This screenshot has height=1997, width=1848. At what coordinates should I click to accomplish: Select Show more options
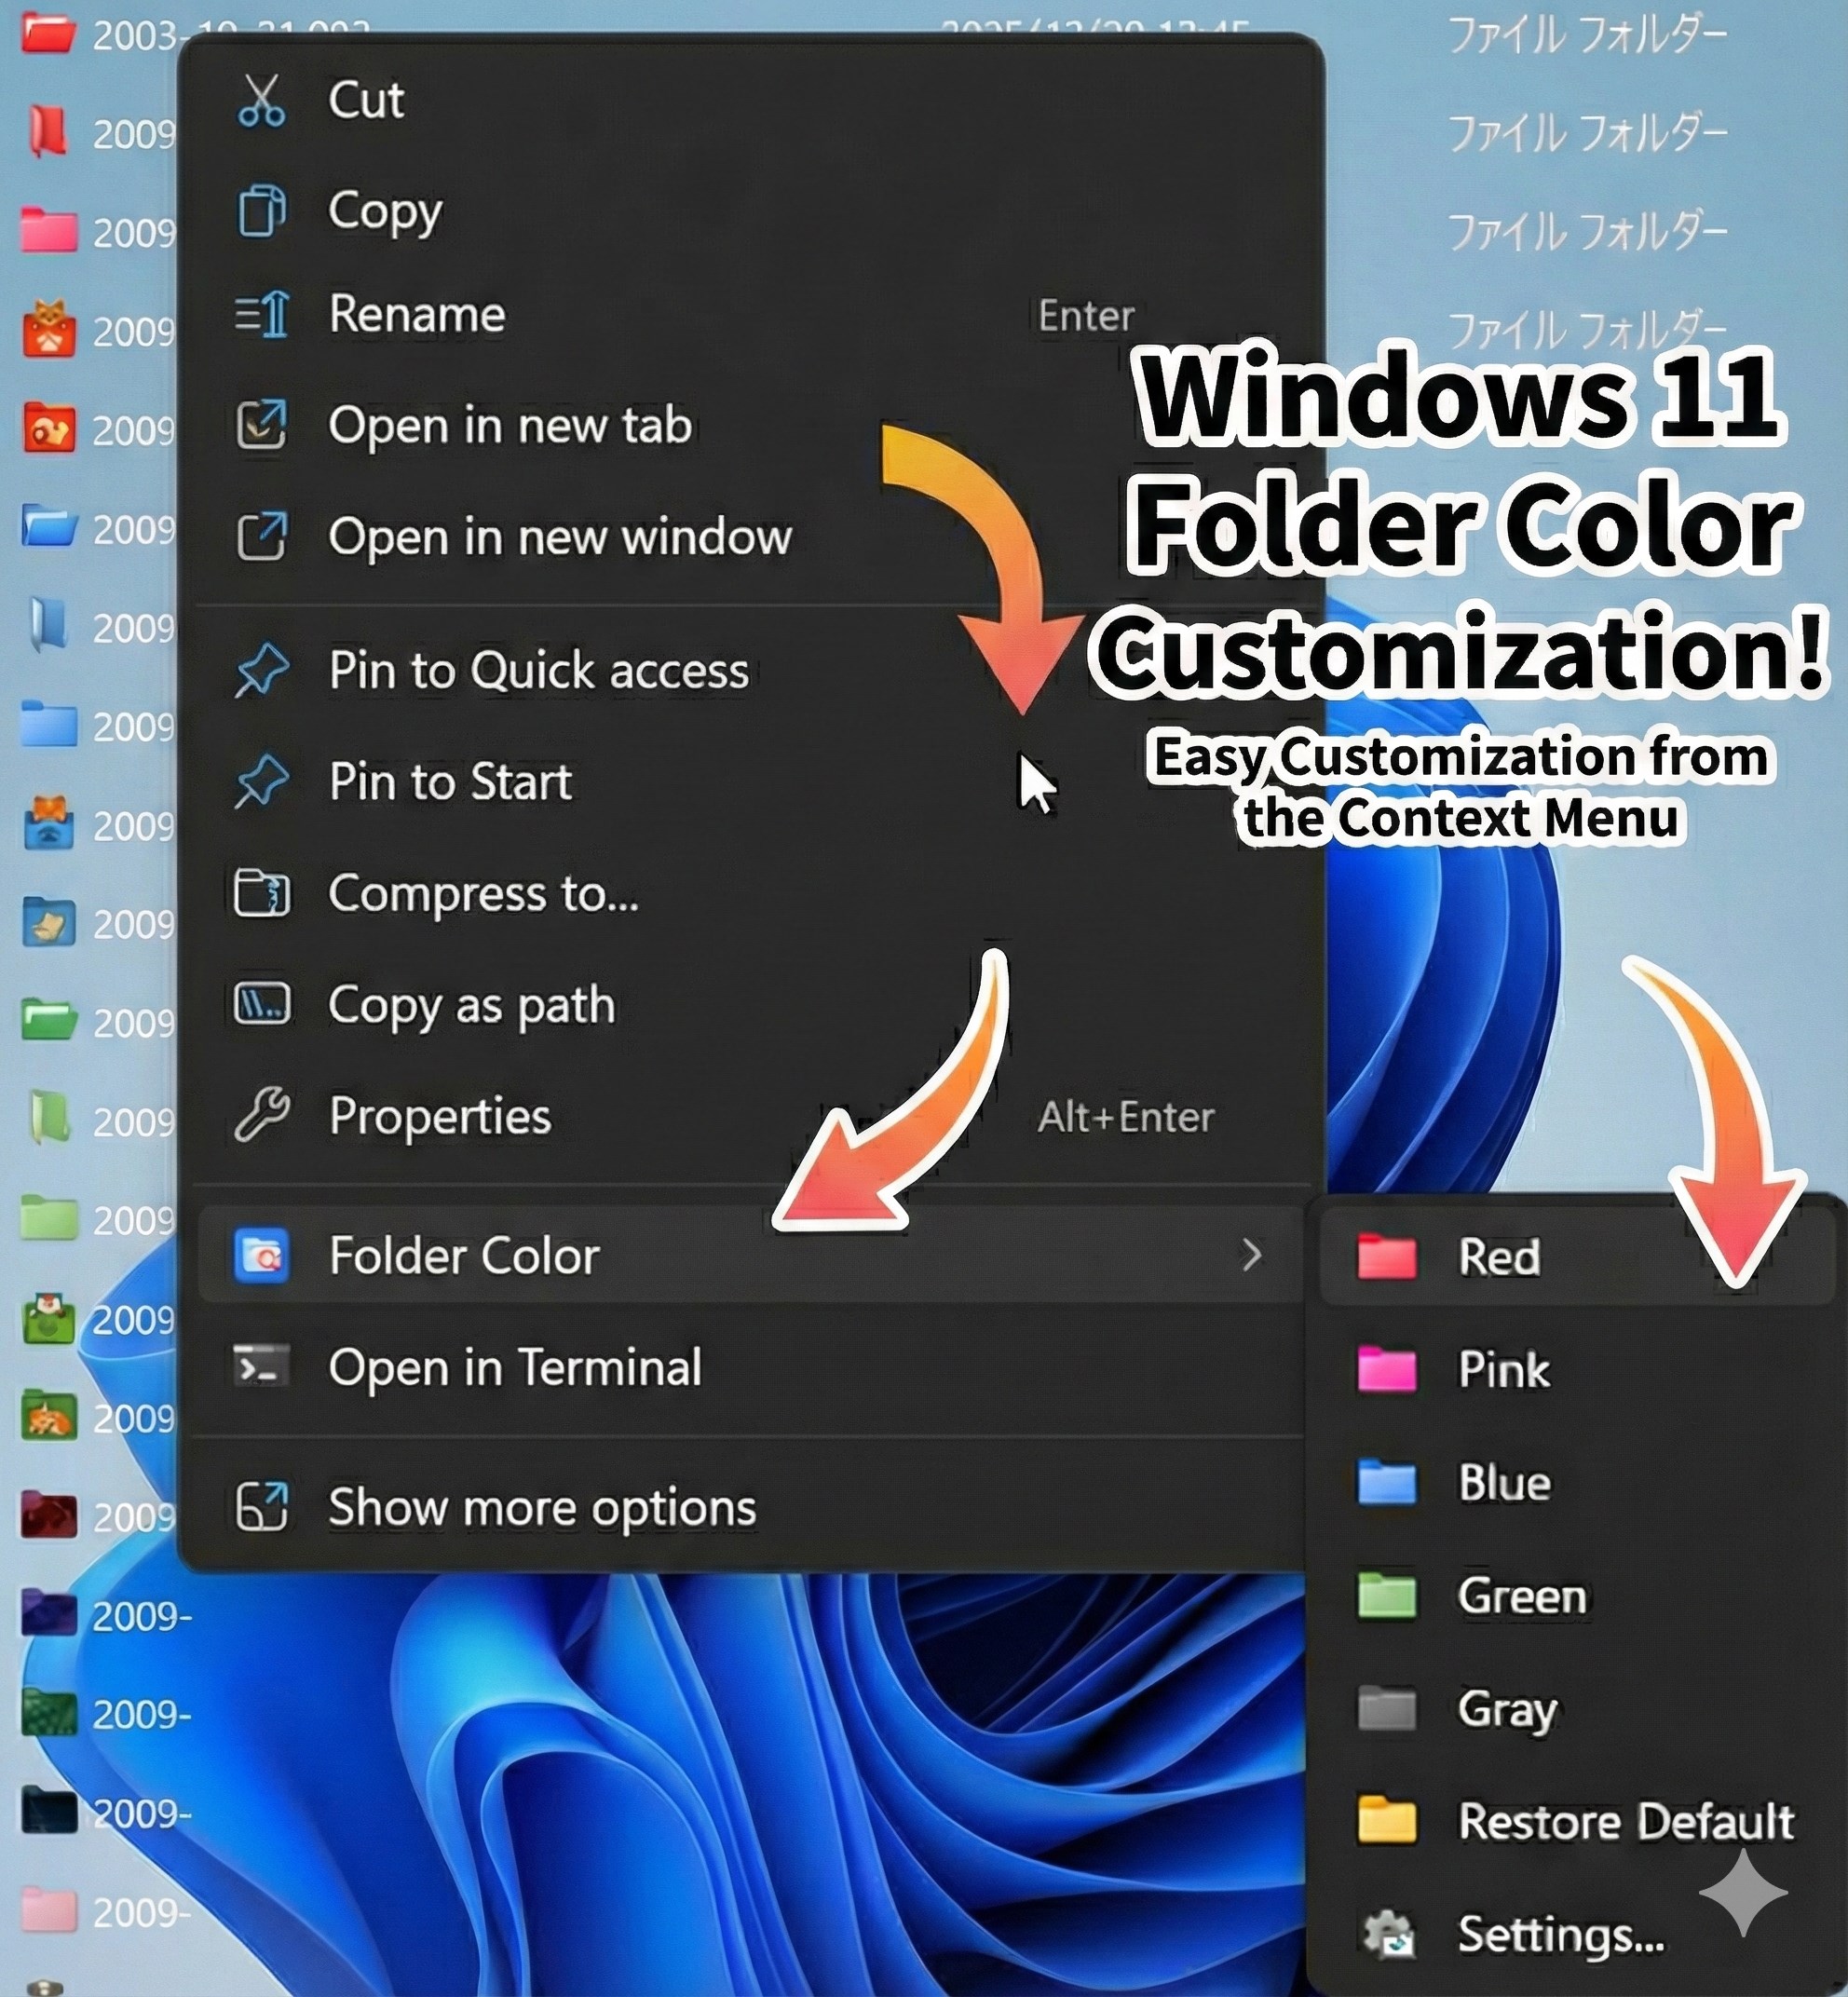click(750, 1508)
